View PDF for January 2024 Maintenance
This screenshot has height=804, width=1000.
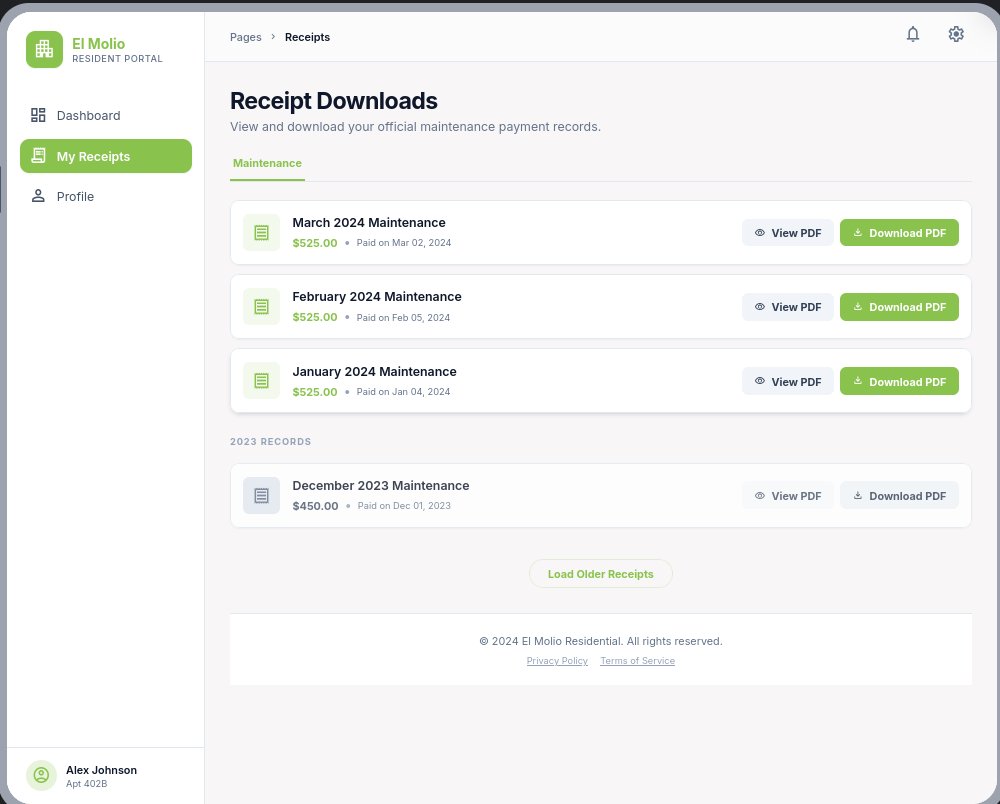(788, 381)
